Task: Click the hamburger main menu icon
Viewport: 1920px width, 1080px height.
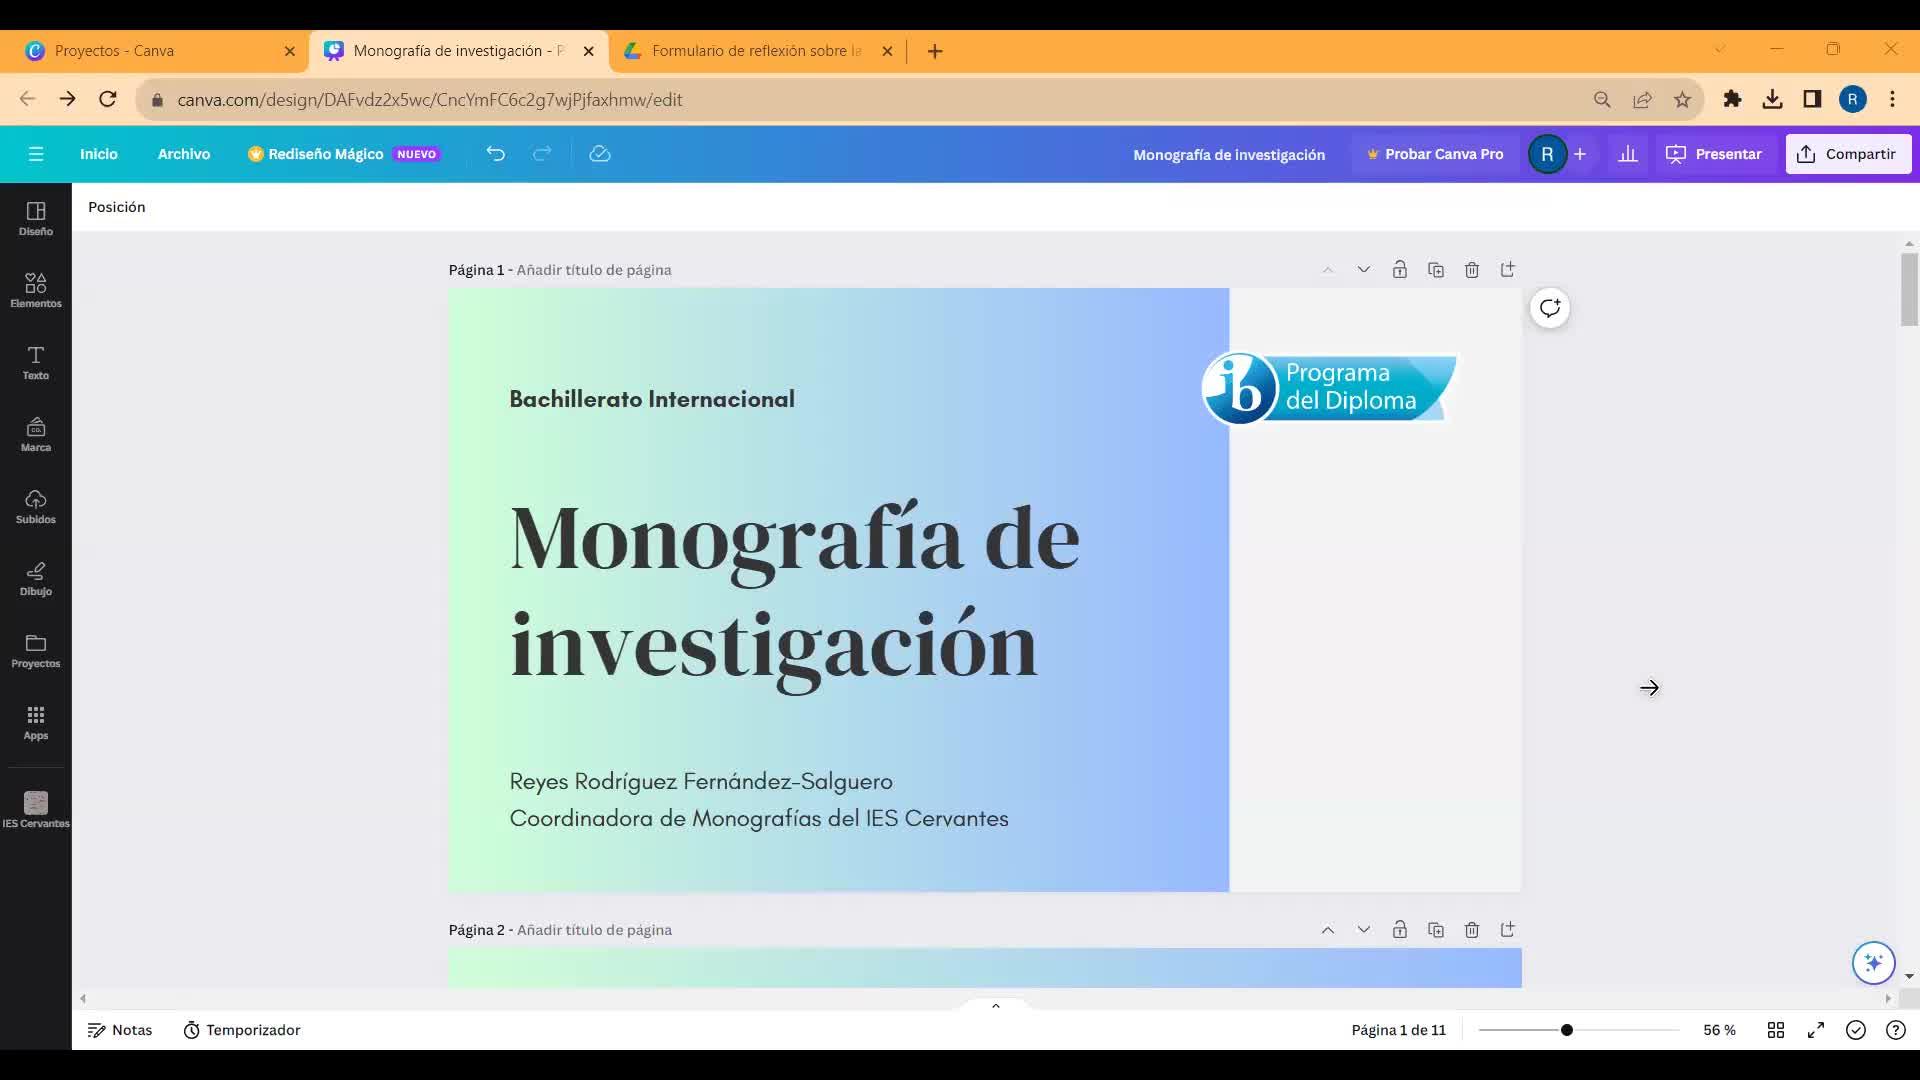Action: (36, 154)
